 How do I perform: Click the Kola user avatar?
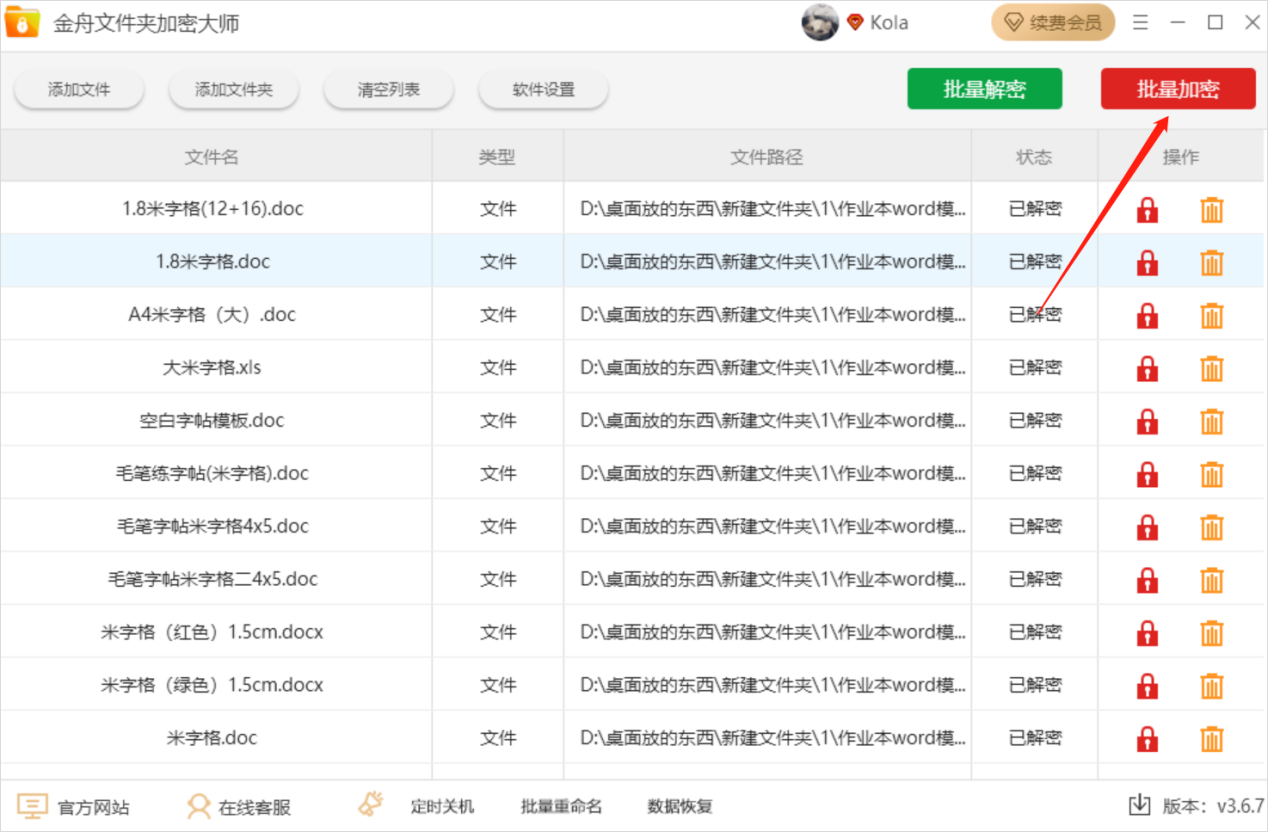click(820, 21)
